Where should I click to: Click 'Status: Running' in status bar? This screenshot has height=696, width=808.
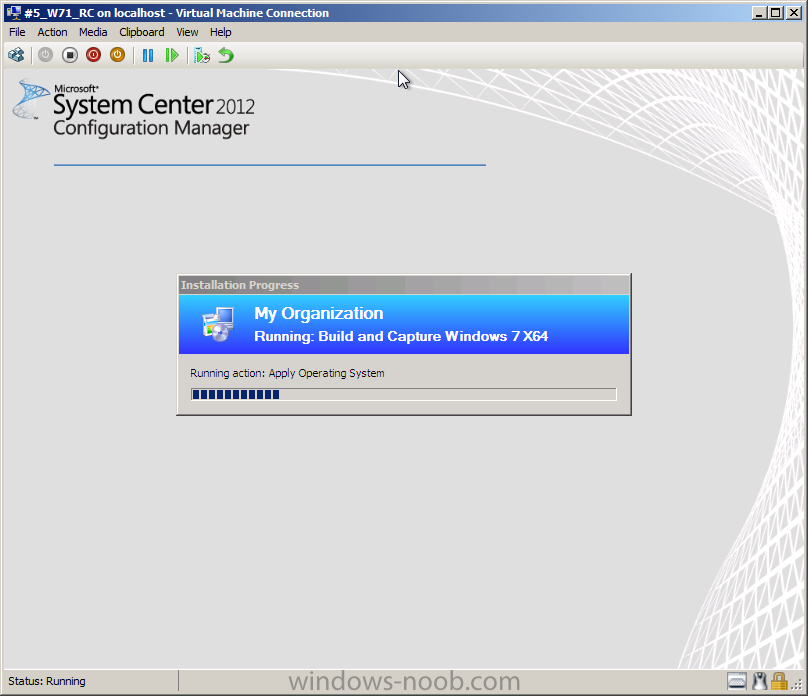[x=47, y=681]
